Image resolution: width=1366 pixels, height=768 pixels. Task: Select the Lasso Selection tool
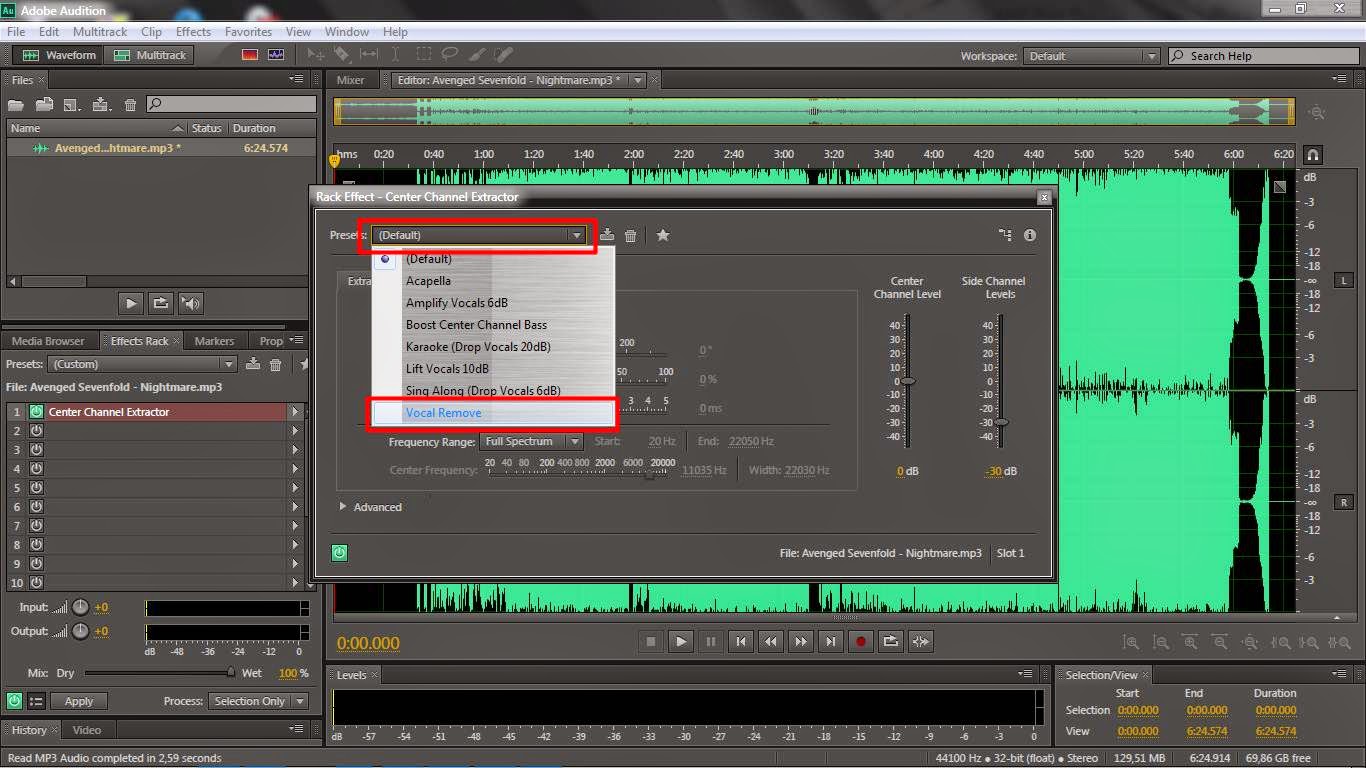coord(449,55)
